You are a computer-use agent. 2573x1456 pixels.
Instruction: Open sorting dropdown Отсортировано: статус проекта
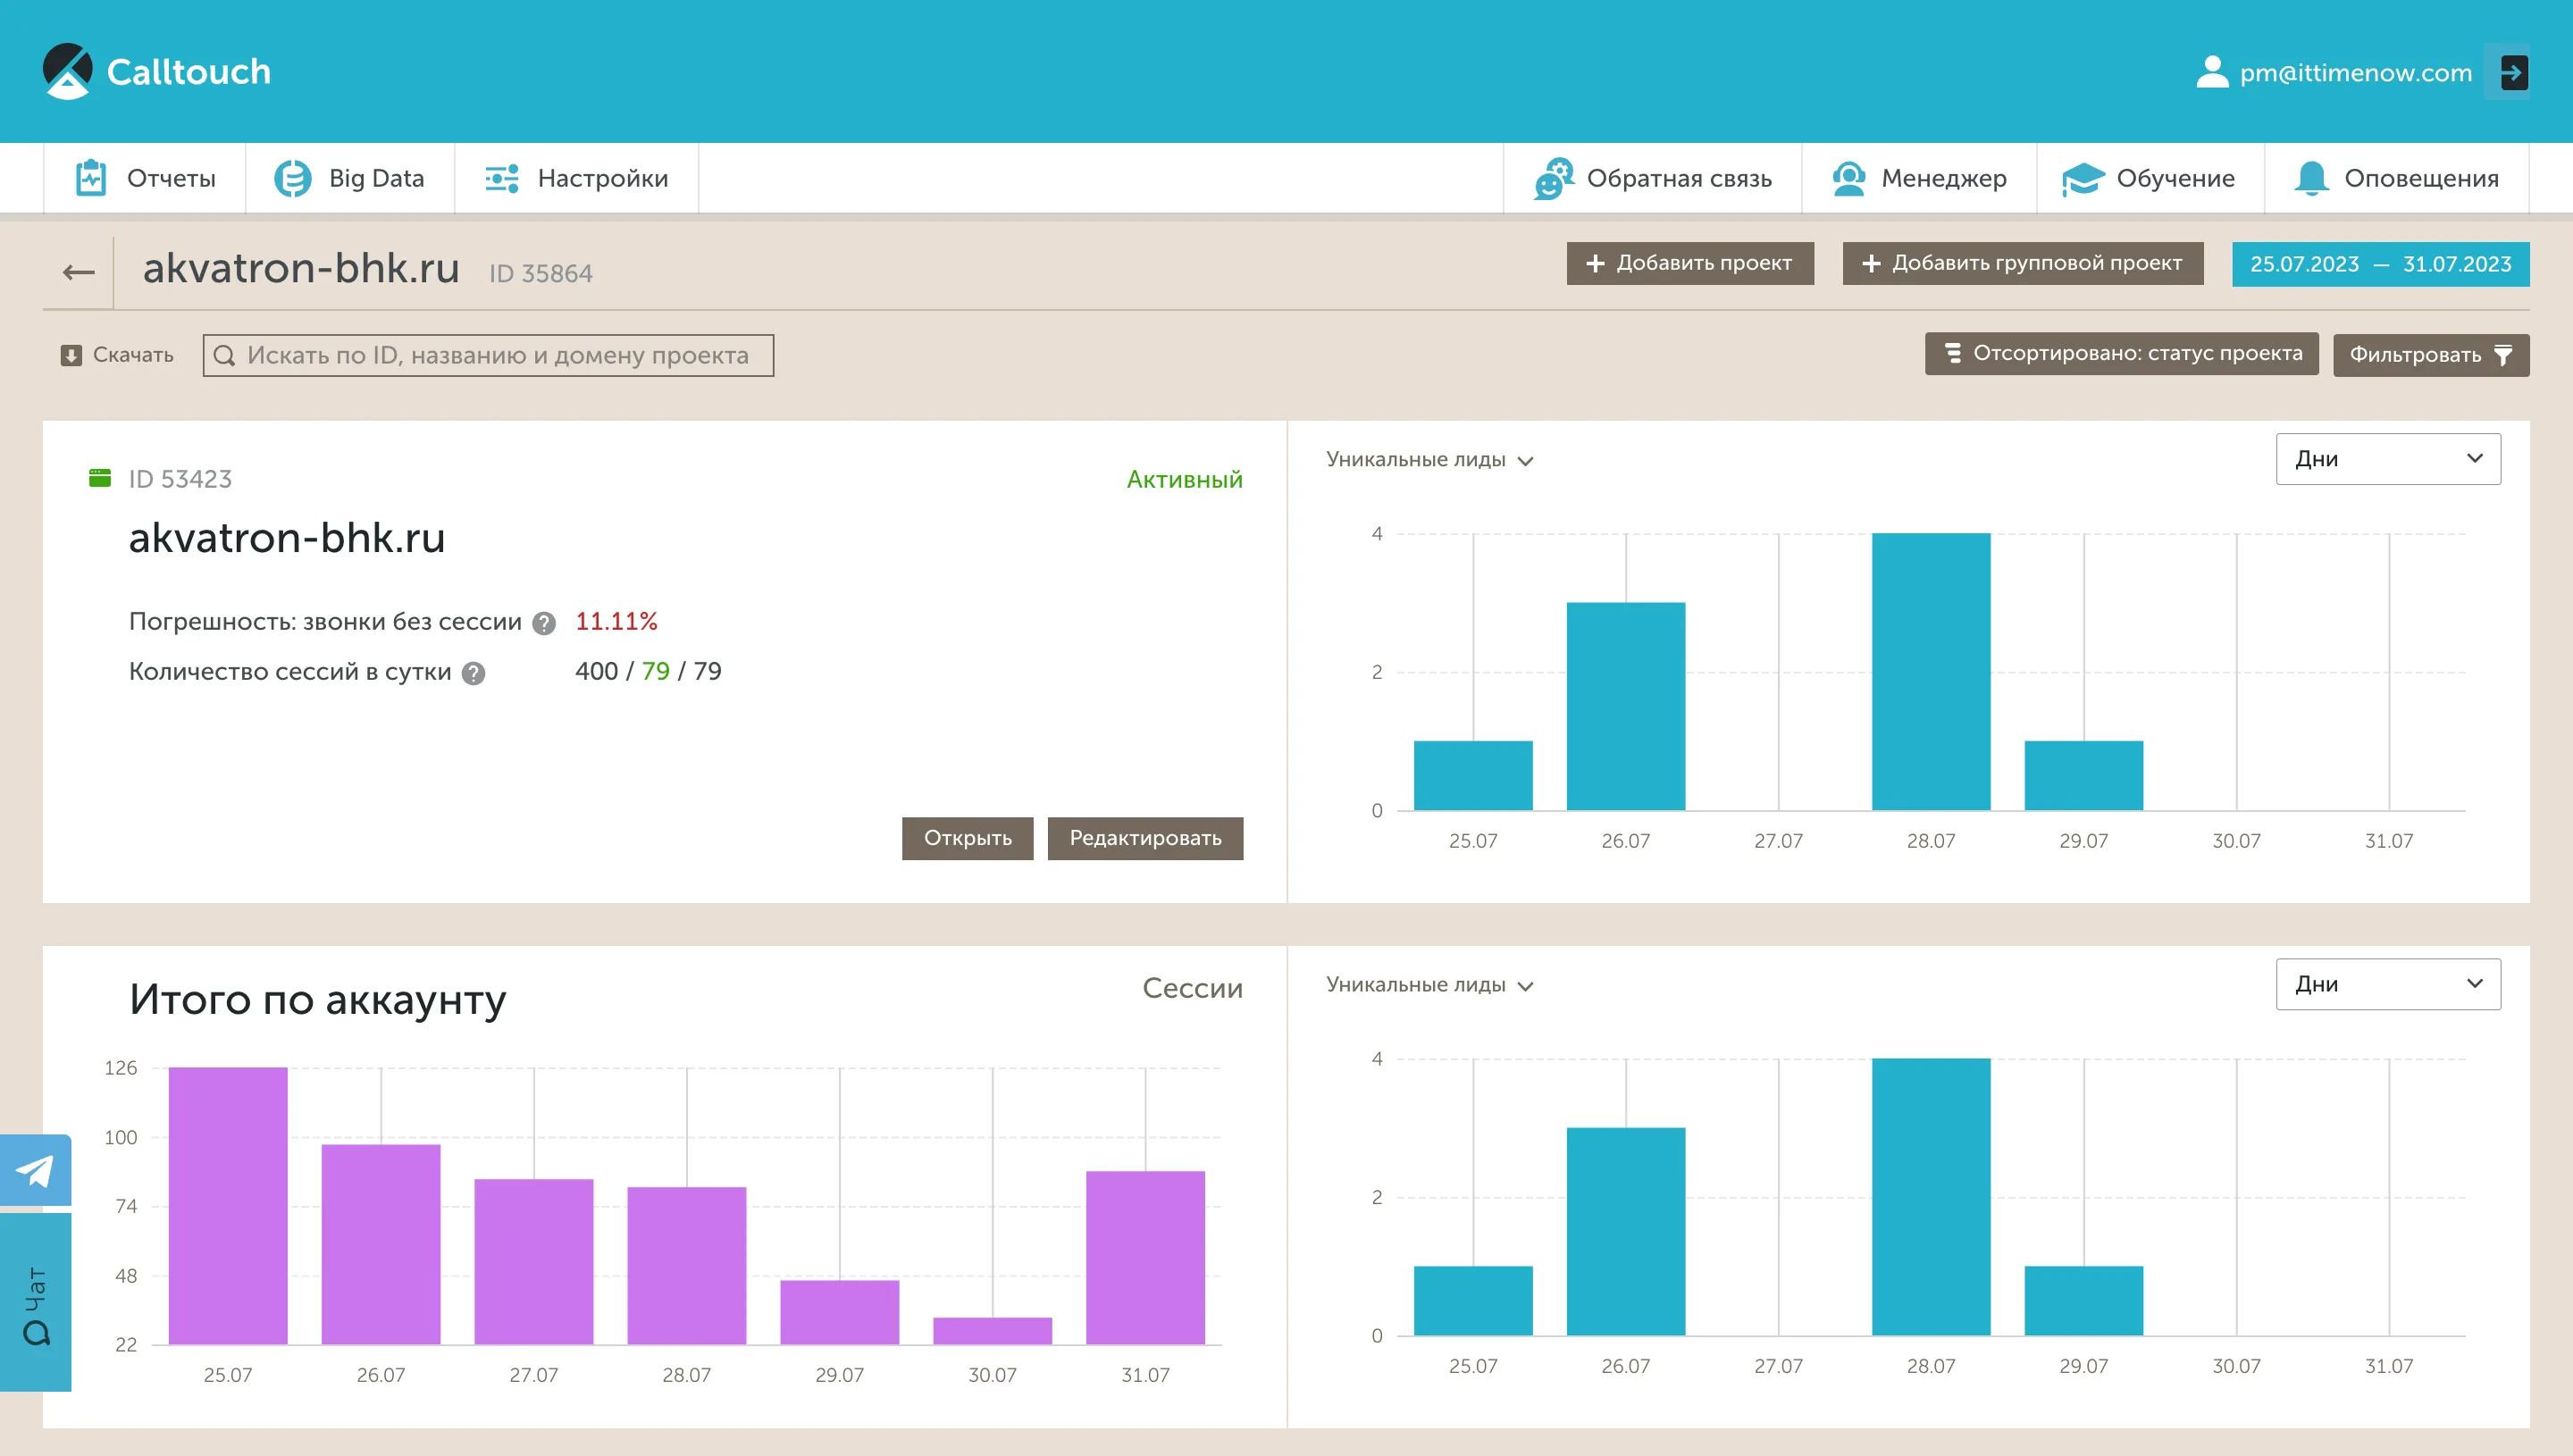click(2121, 354)
